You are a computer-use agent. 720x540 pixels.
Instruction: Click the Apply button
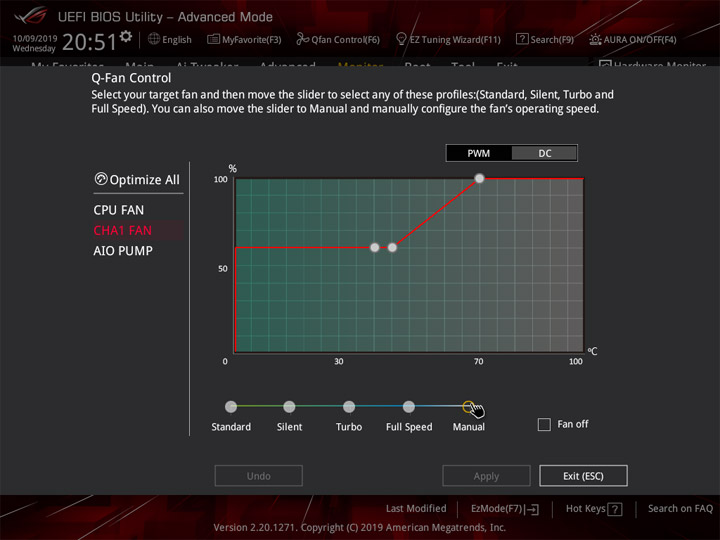click(486, 476)
